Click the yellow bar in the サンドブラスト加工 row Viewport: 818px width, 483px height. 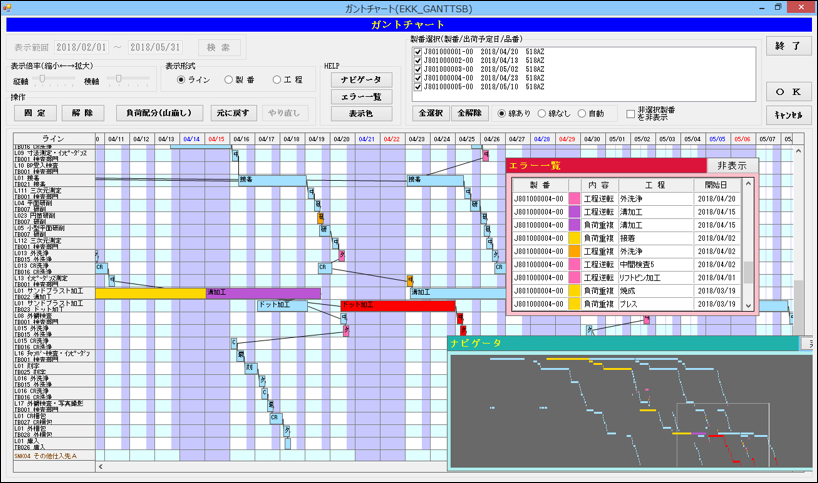(x=150, y=293)
